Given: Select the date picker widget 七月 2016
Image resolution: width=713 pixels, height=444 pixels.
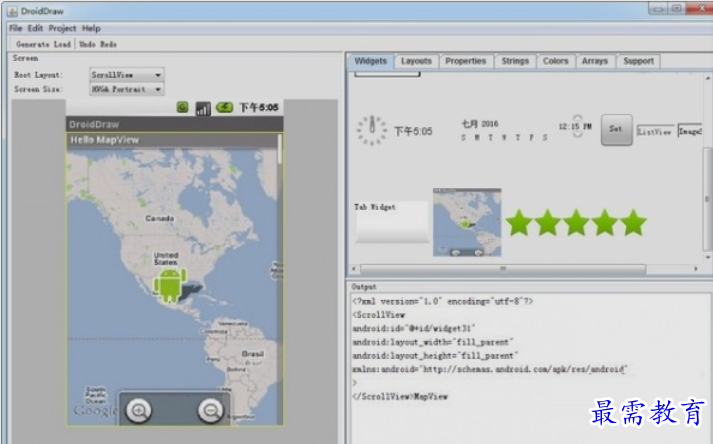Looking at the screenshot, I should point(504,130).
